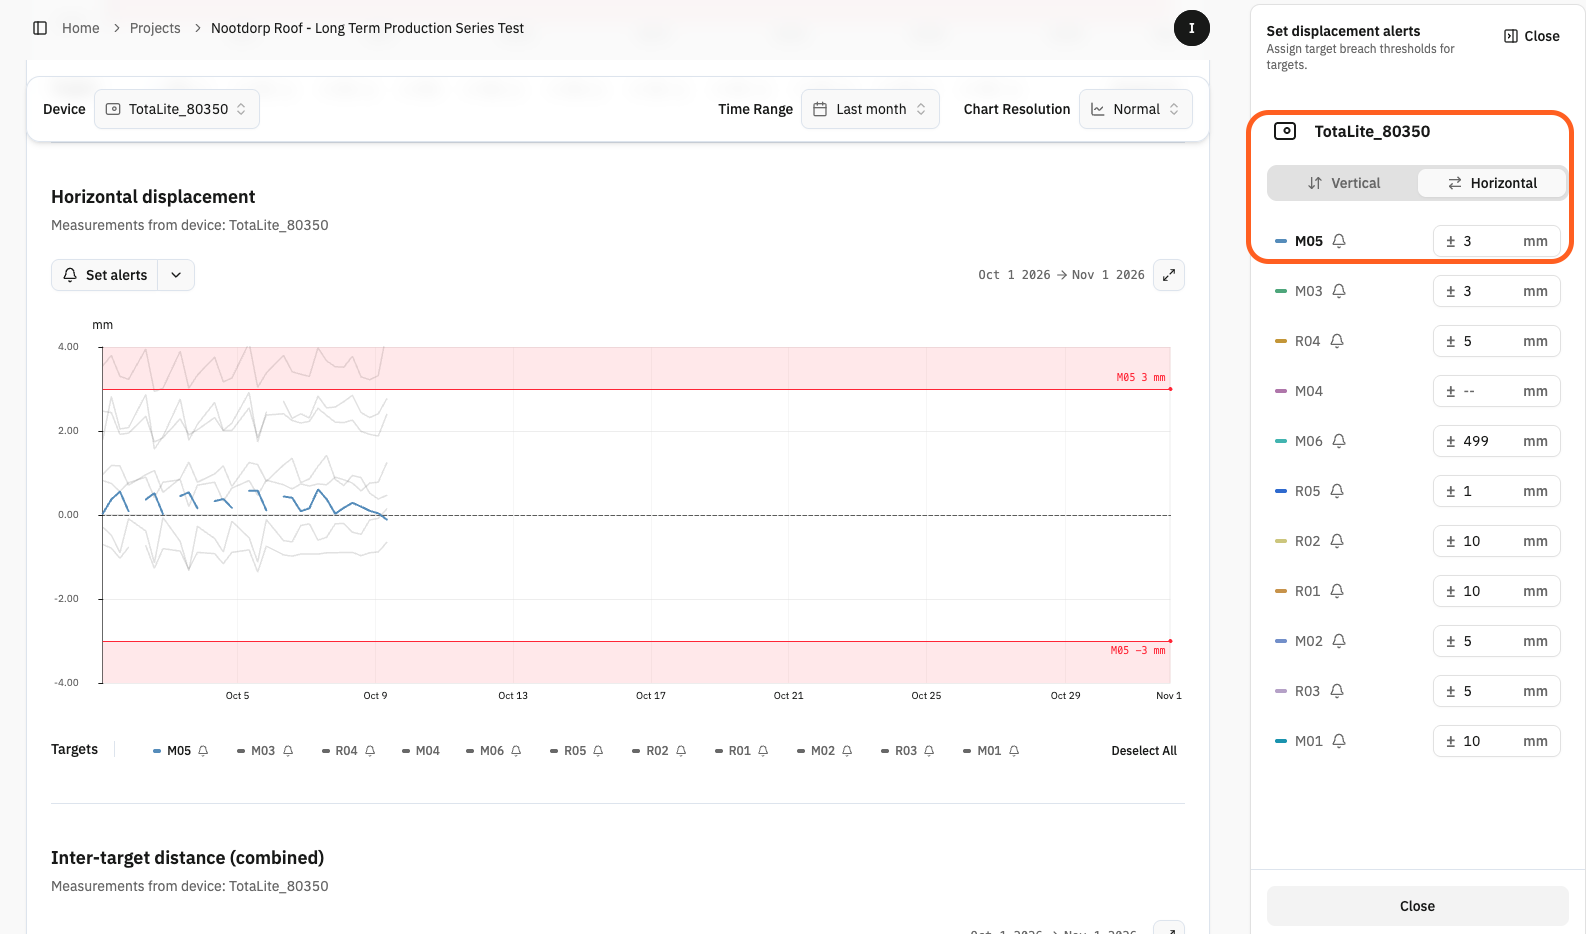Viewport: 1586px width, 934px height.
Task: Click Deselect All targets
Action: [1144, 751]
